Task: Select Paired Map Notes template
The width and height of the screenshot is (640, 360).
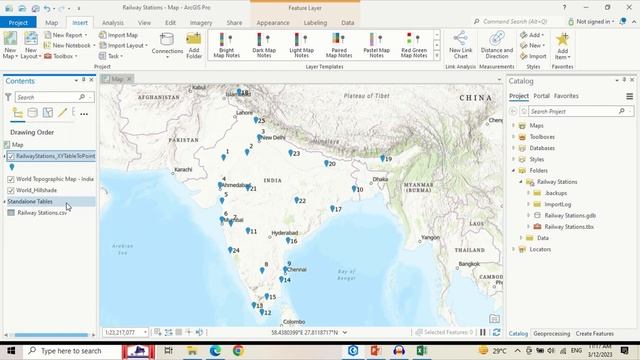Action: coord(339,45)
